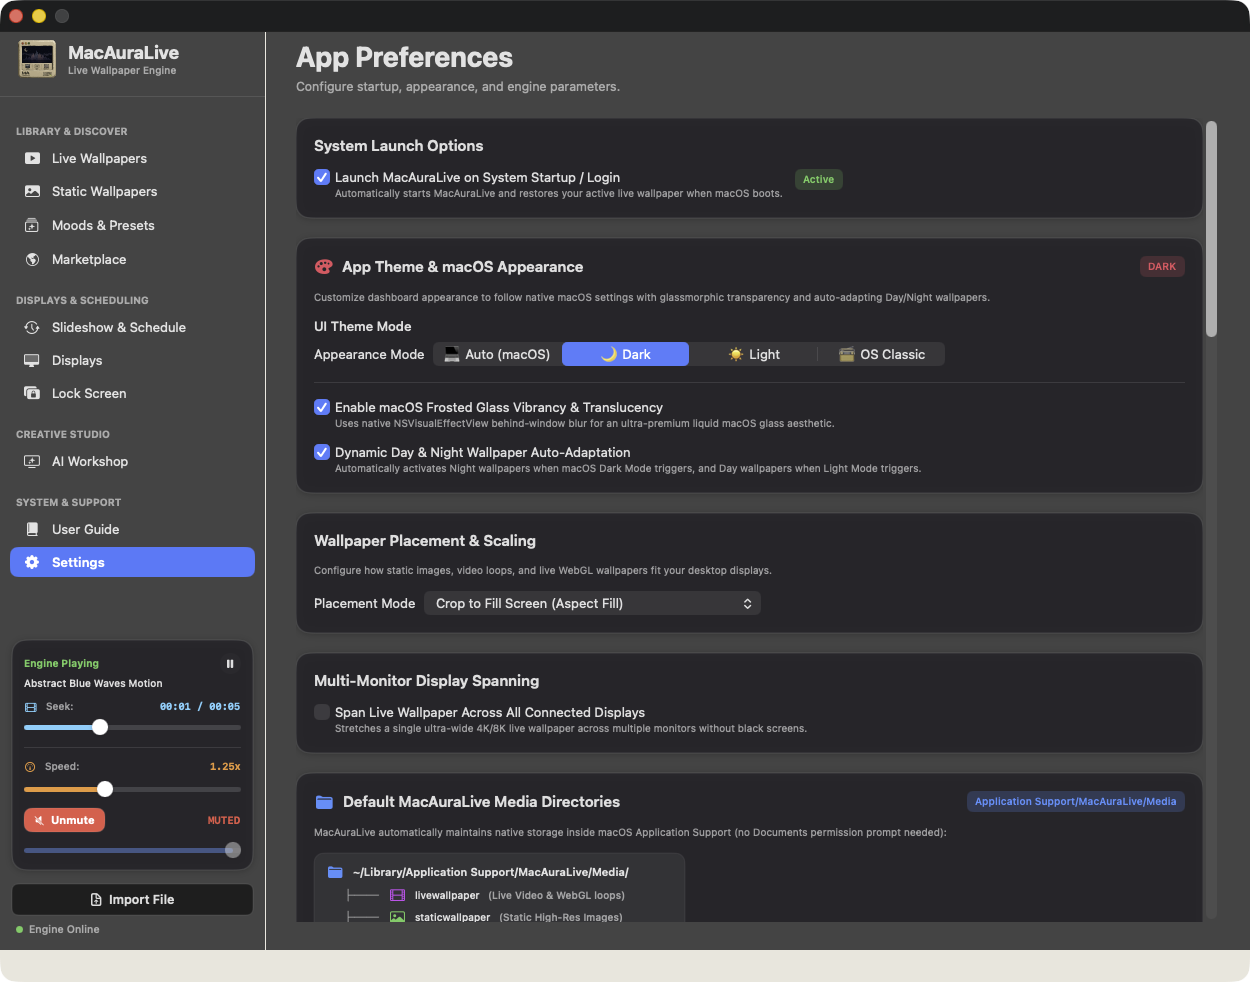Select Dark appearance mode

625,354
